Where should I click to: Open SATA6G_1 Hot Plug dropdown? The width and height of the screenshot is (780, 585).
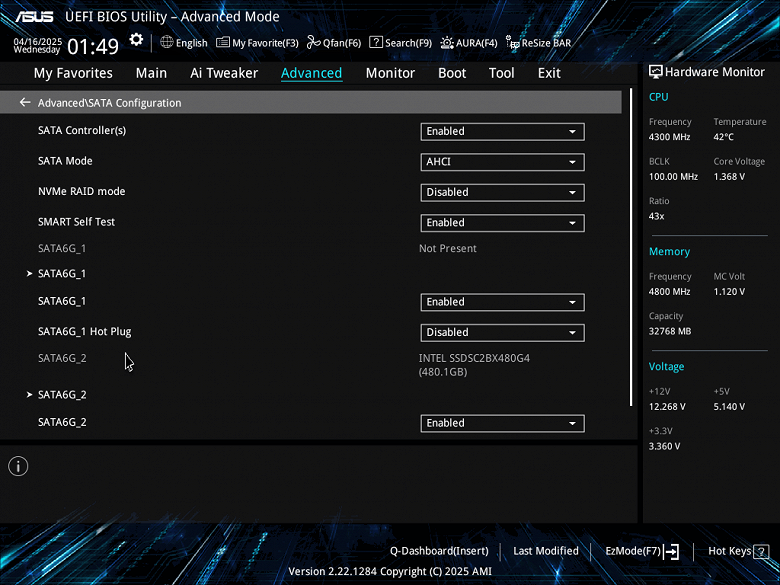[x=502, y=332]
